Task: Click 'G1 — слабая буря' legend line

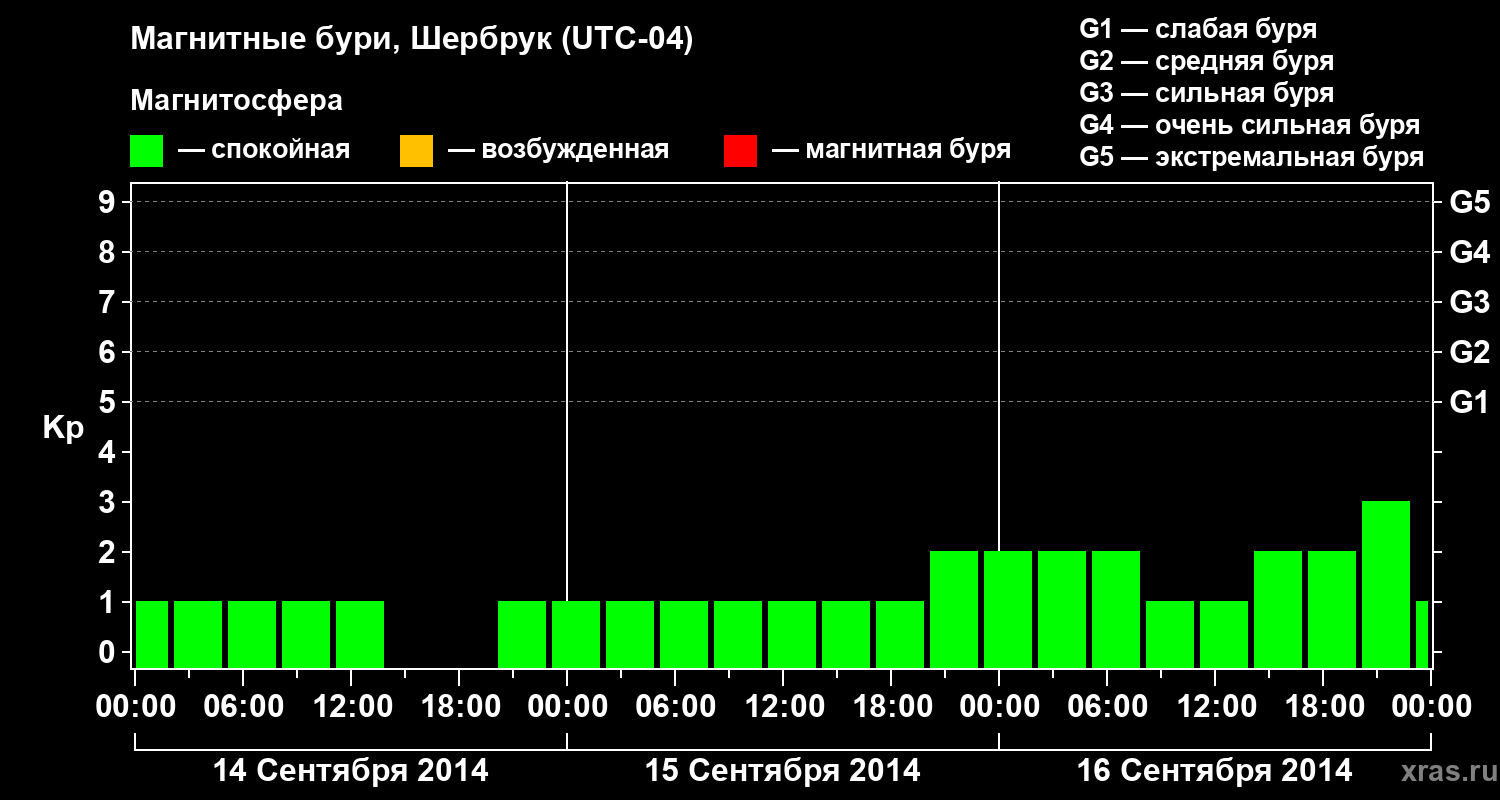Action: [x=1198, y=29]
